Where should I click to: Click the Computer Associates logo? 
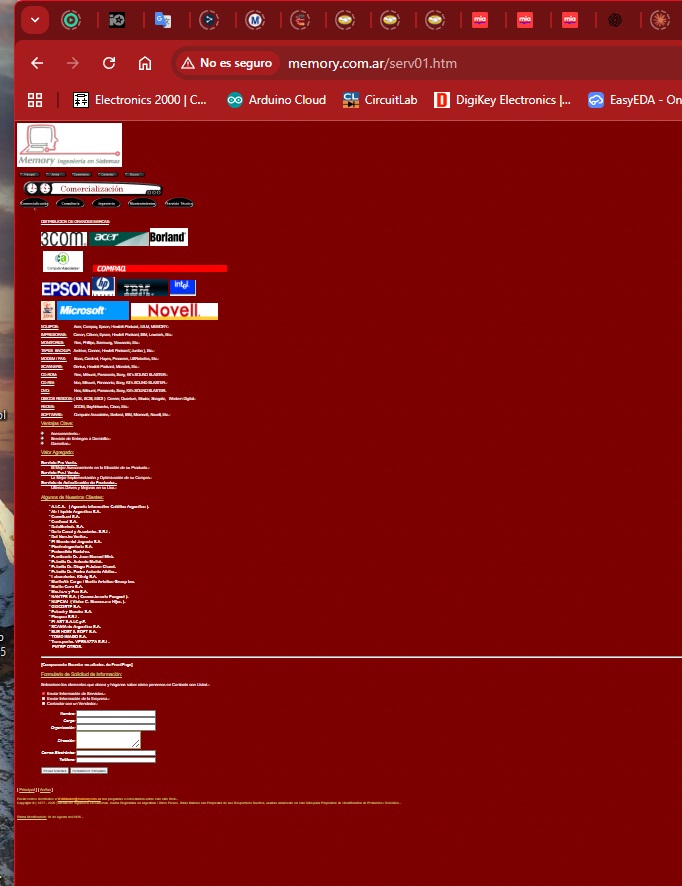(63, 262)
